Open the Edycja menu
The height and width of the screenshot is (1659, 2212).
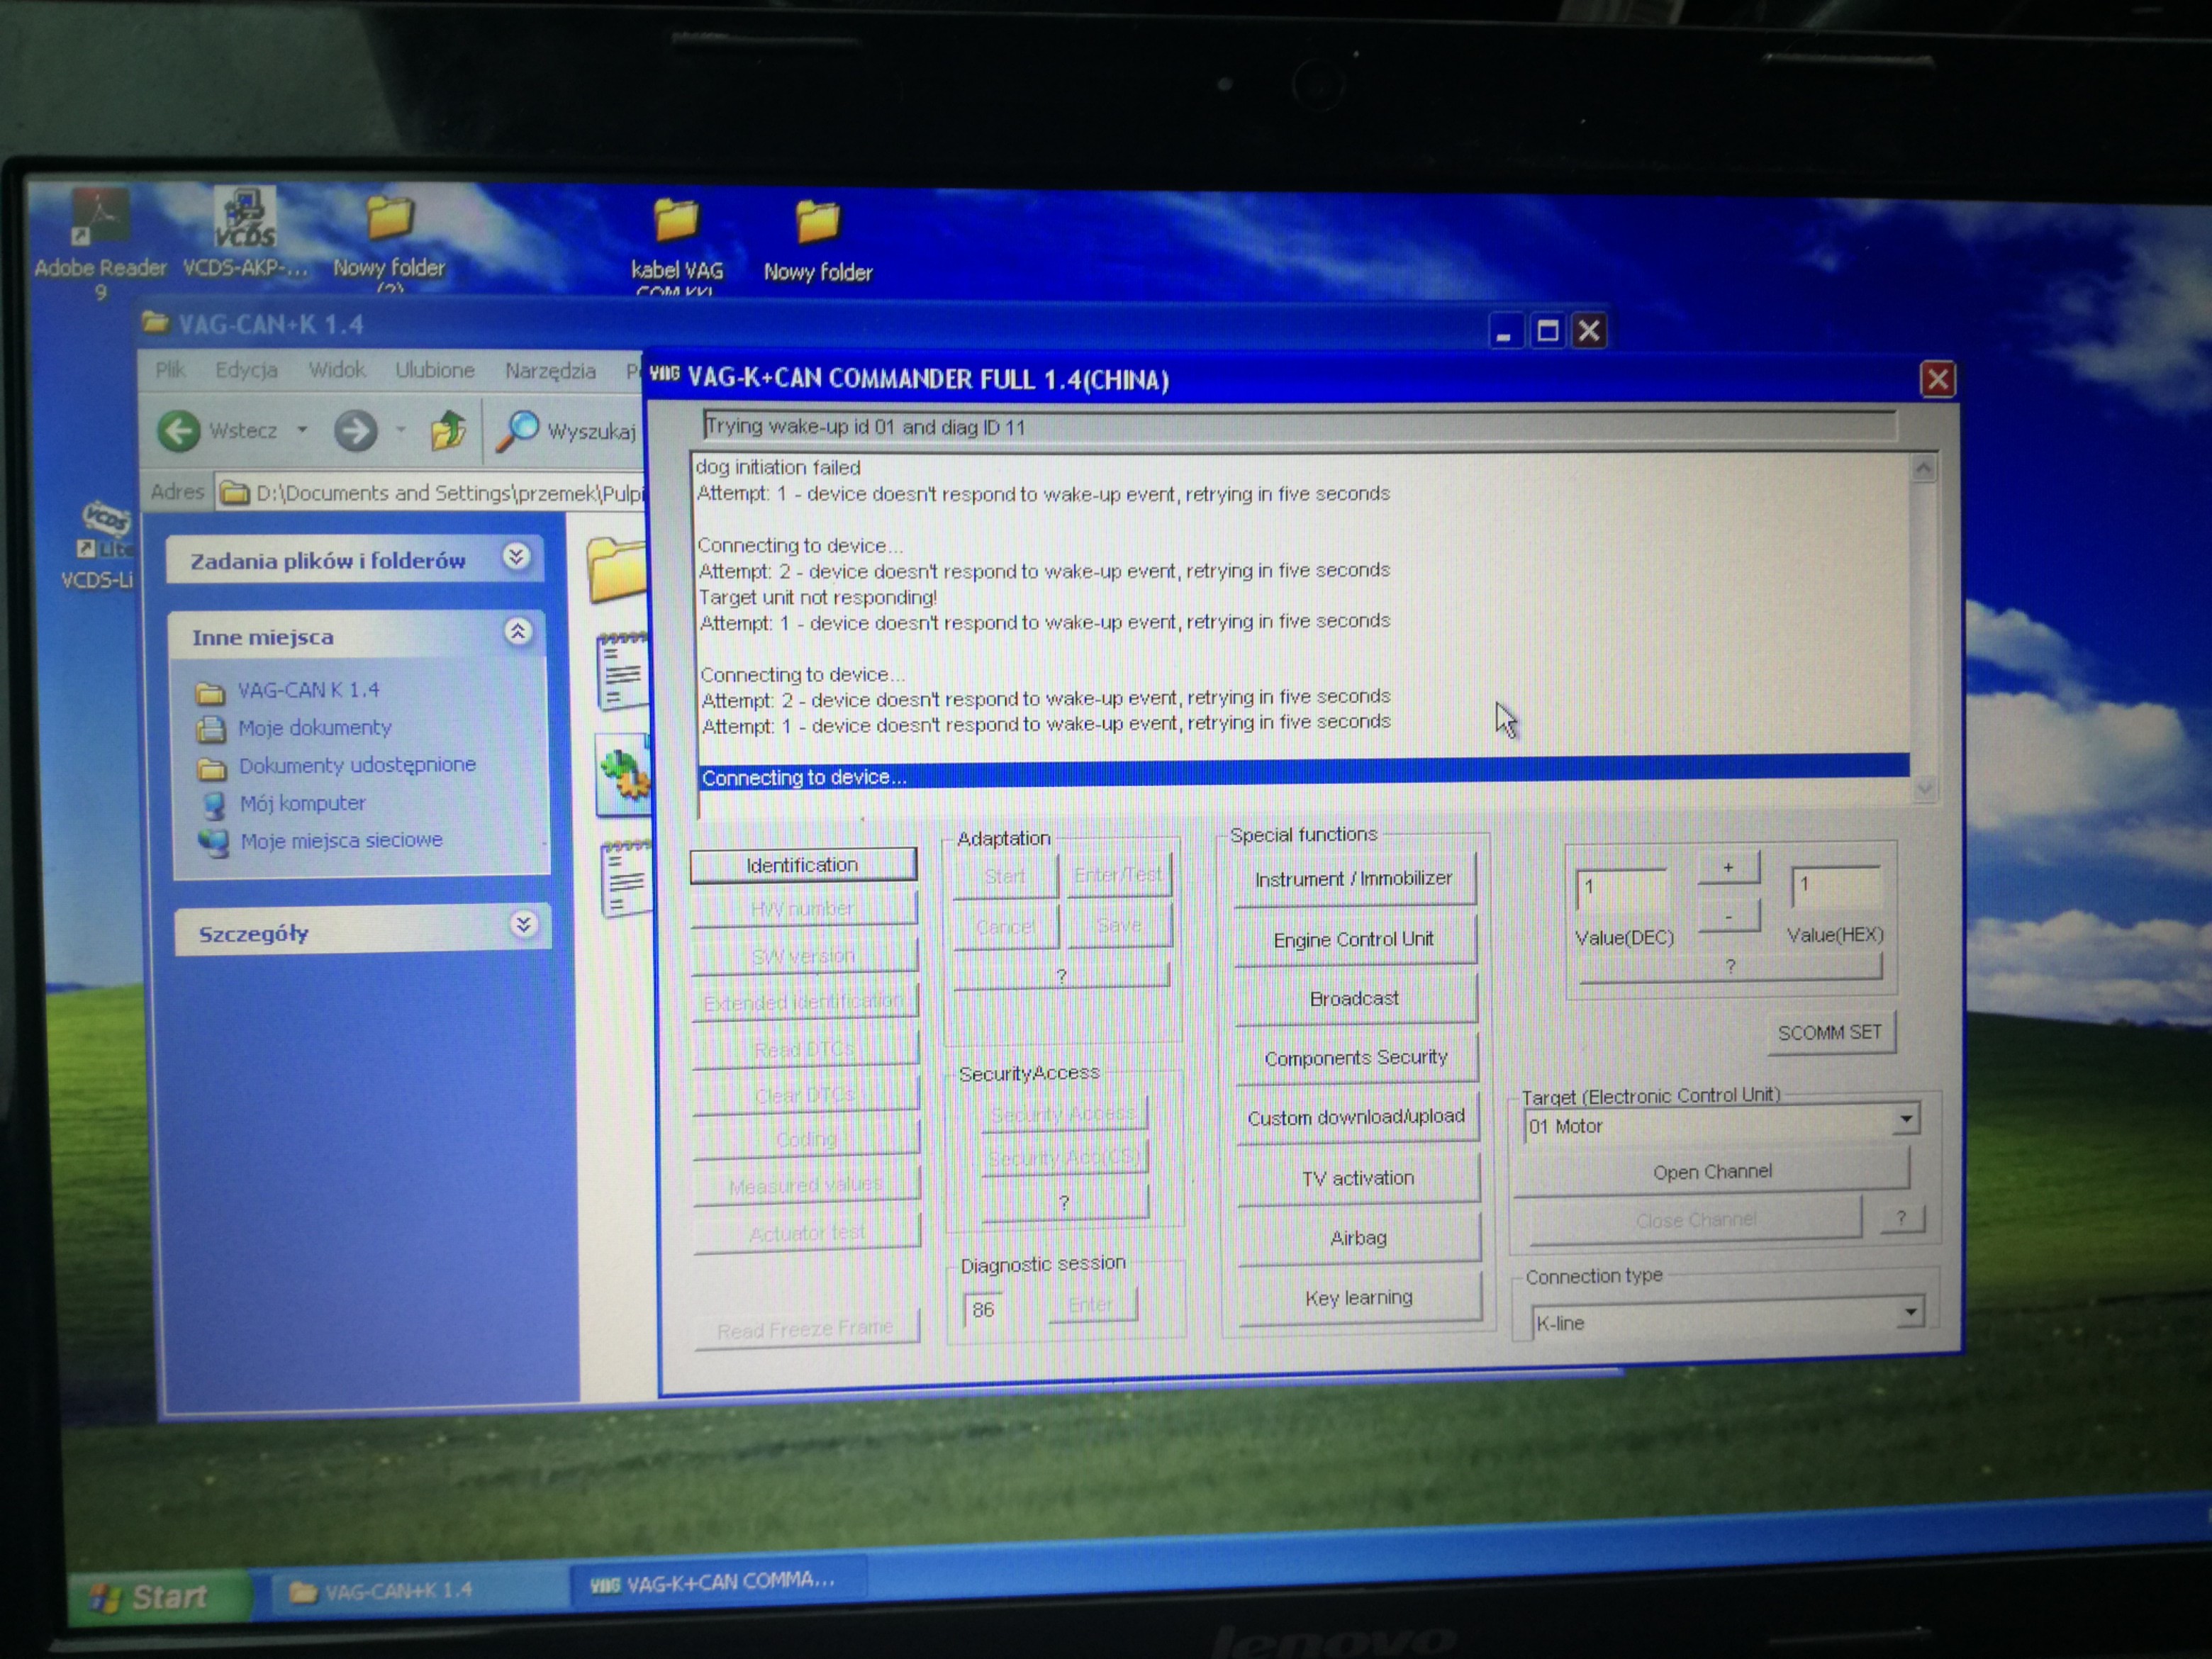[246, 370]
